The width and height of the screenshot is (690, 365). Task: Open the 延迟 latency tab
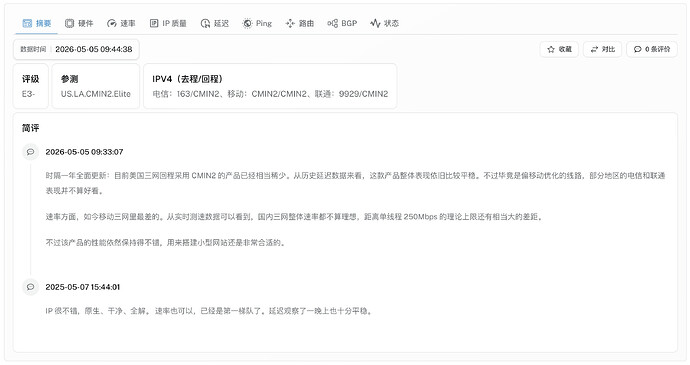coord(215,23)
